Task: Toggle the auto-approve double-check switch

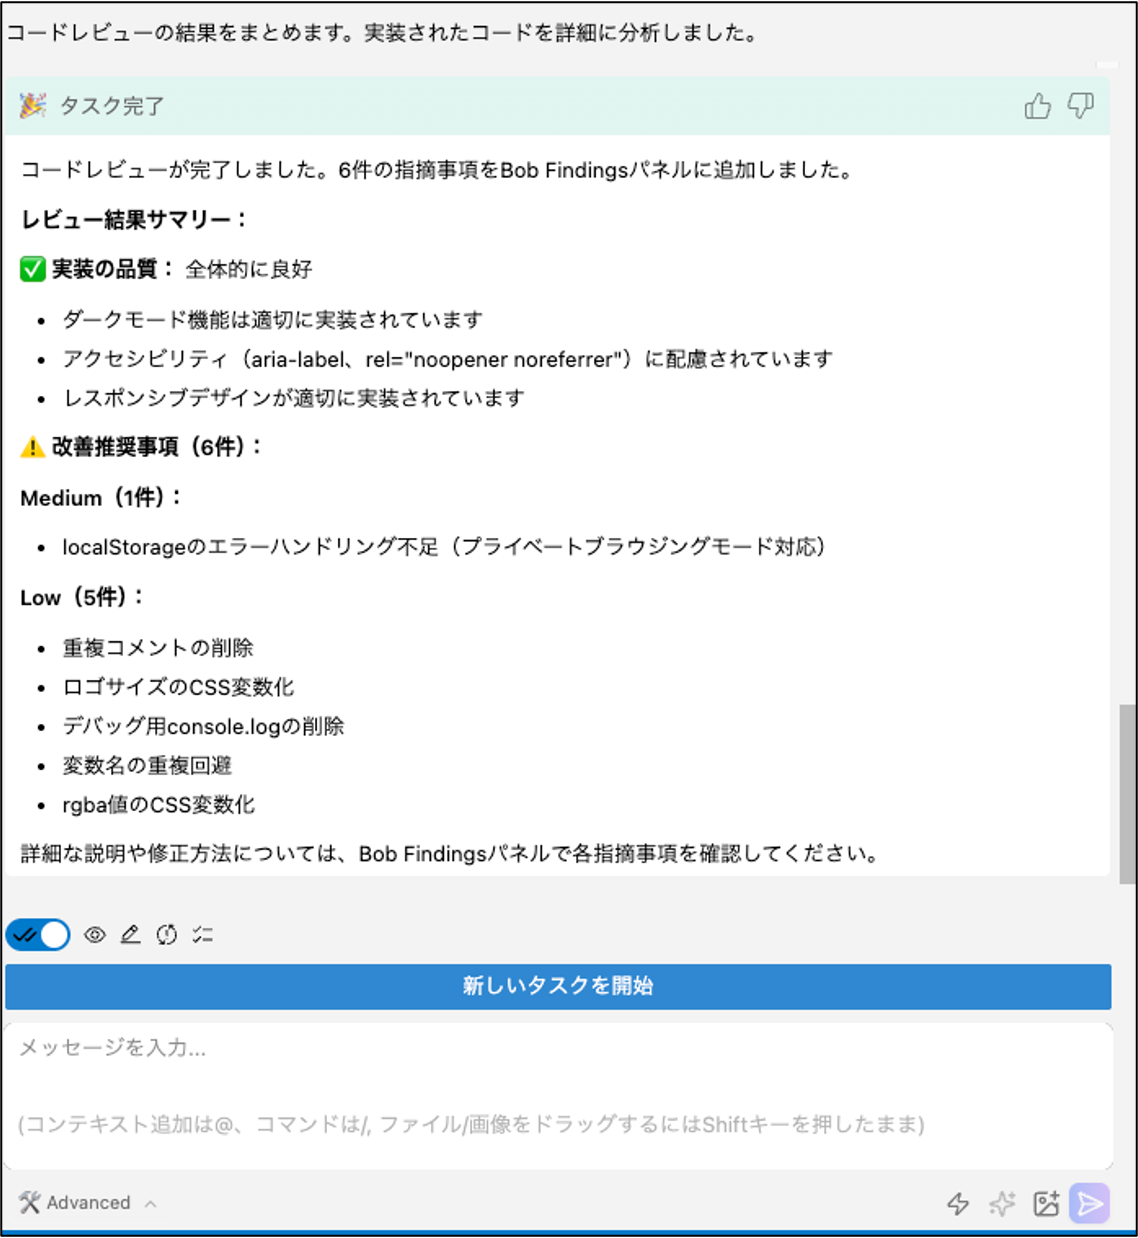Action: click(x=38, y=935)
